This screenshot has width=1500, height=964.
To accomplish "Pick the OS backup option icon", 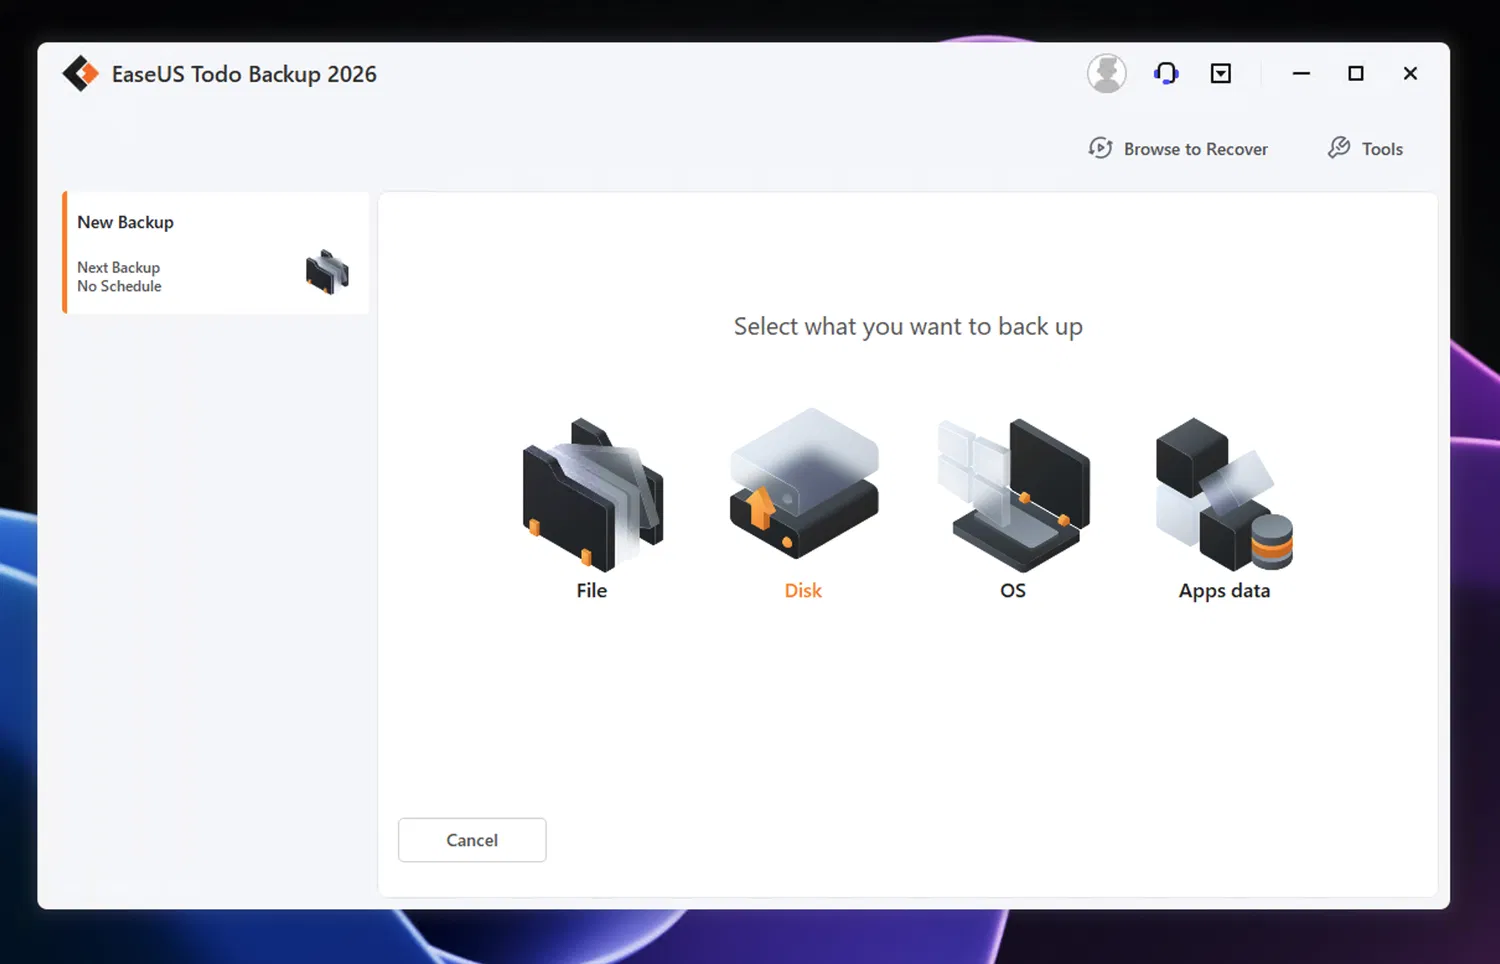I will click(1013, 494).
